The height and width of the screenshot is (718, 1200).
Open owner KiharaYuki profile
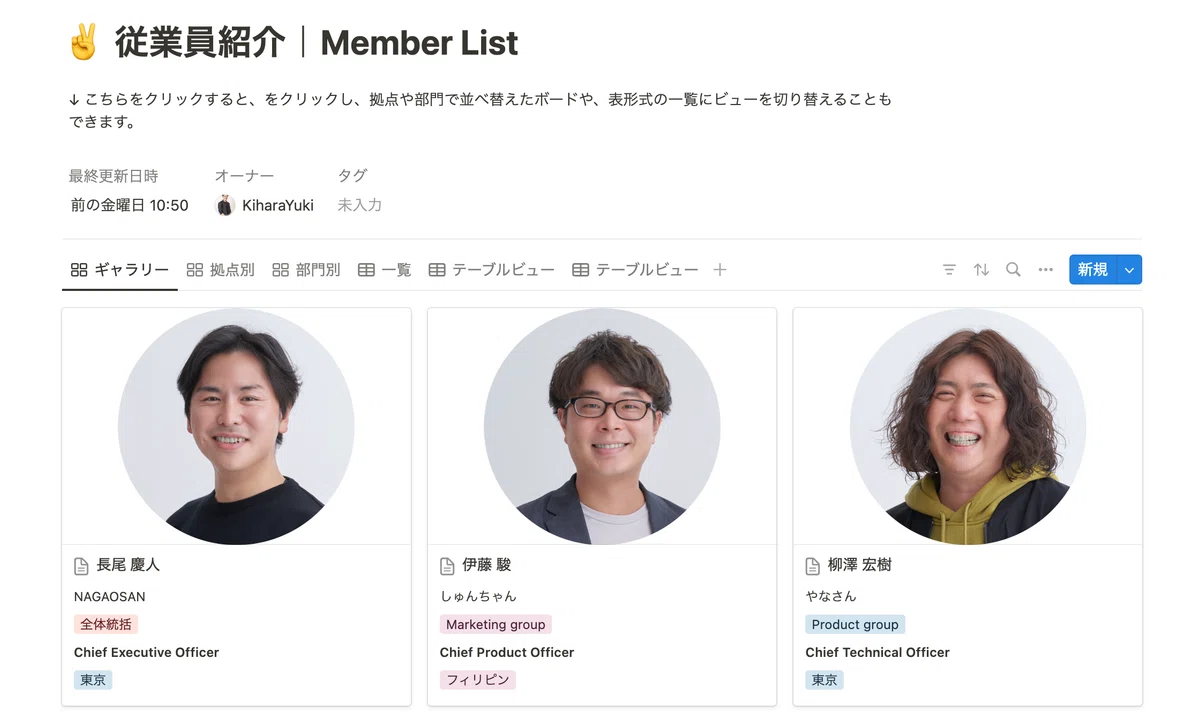click(x=265, y=205)
